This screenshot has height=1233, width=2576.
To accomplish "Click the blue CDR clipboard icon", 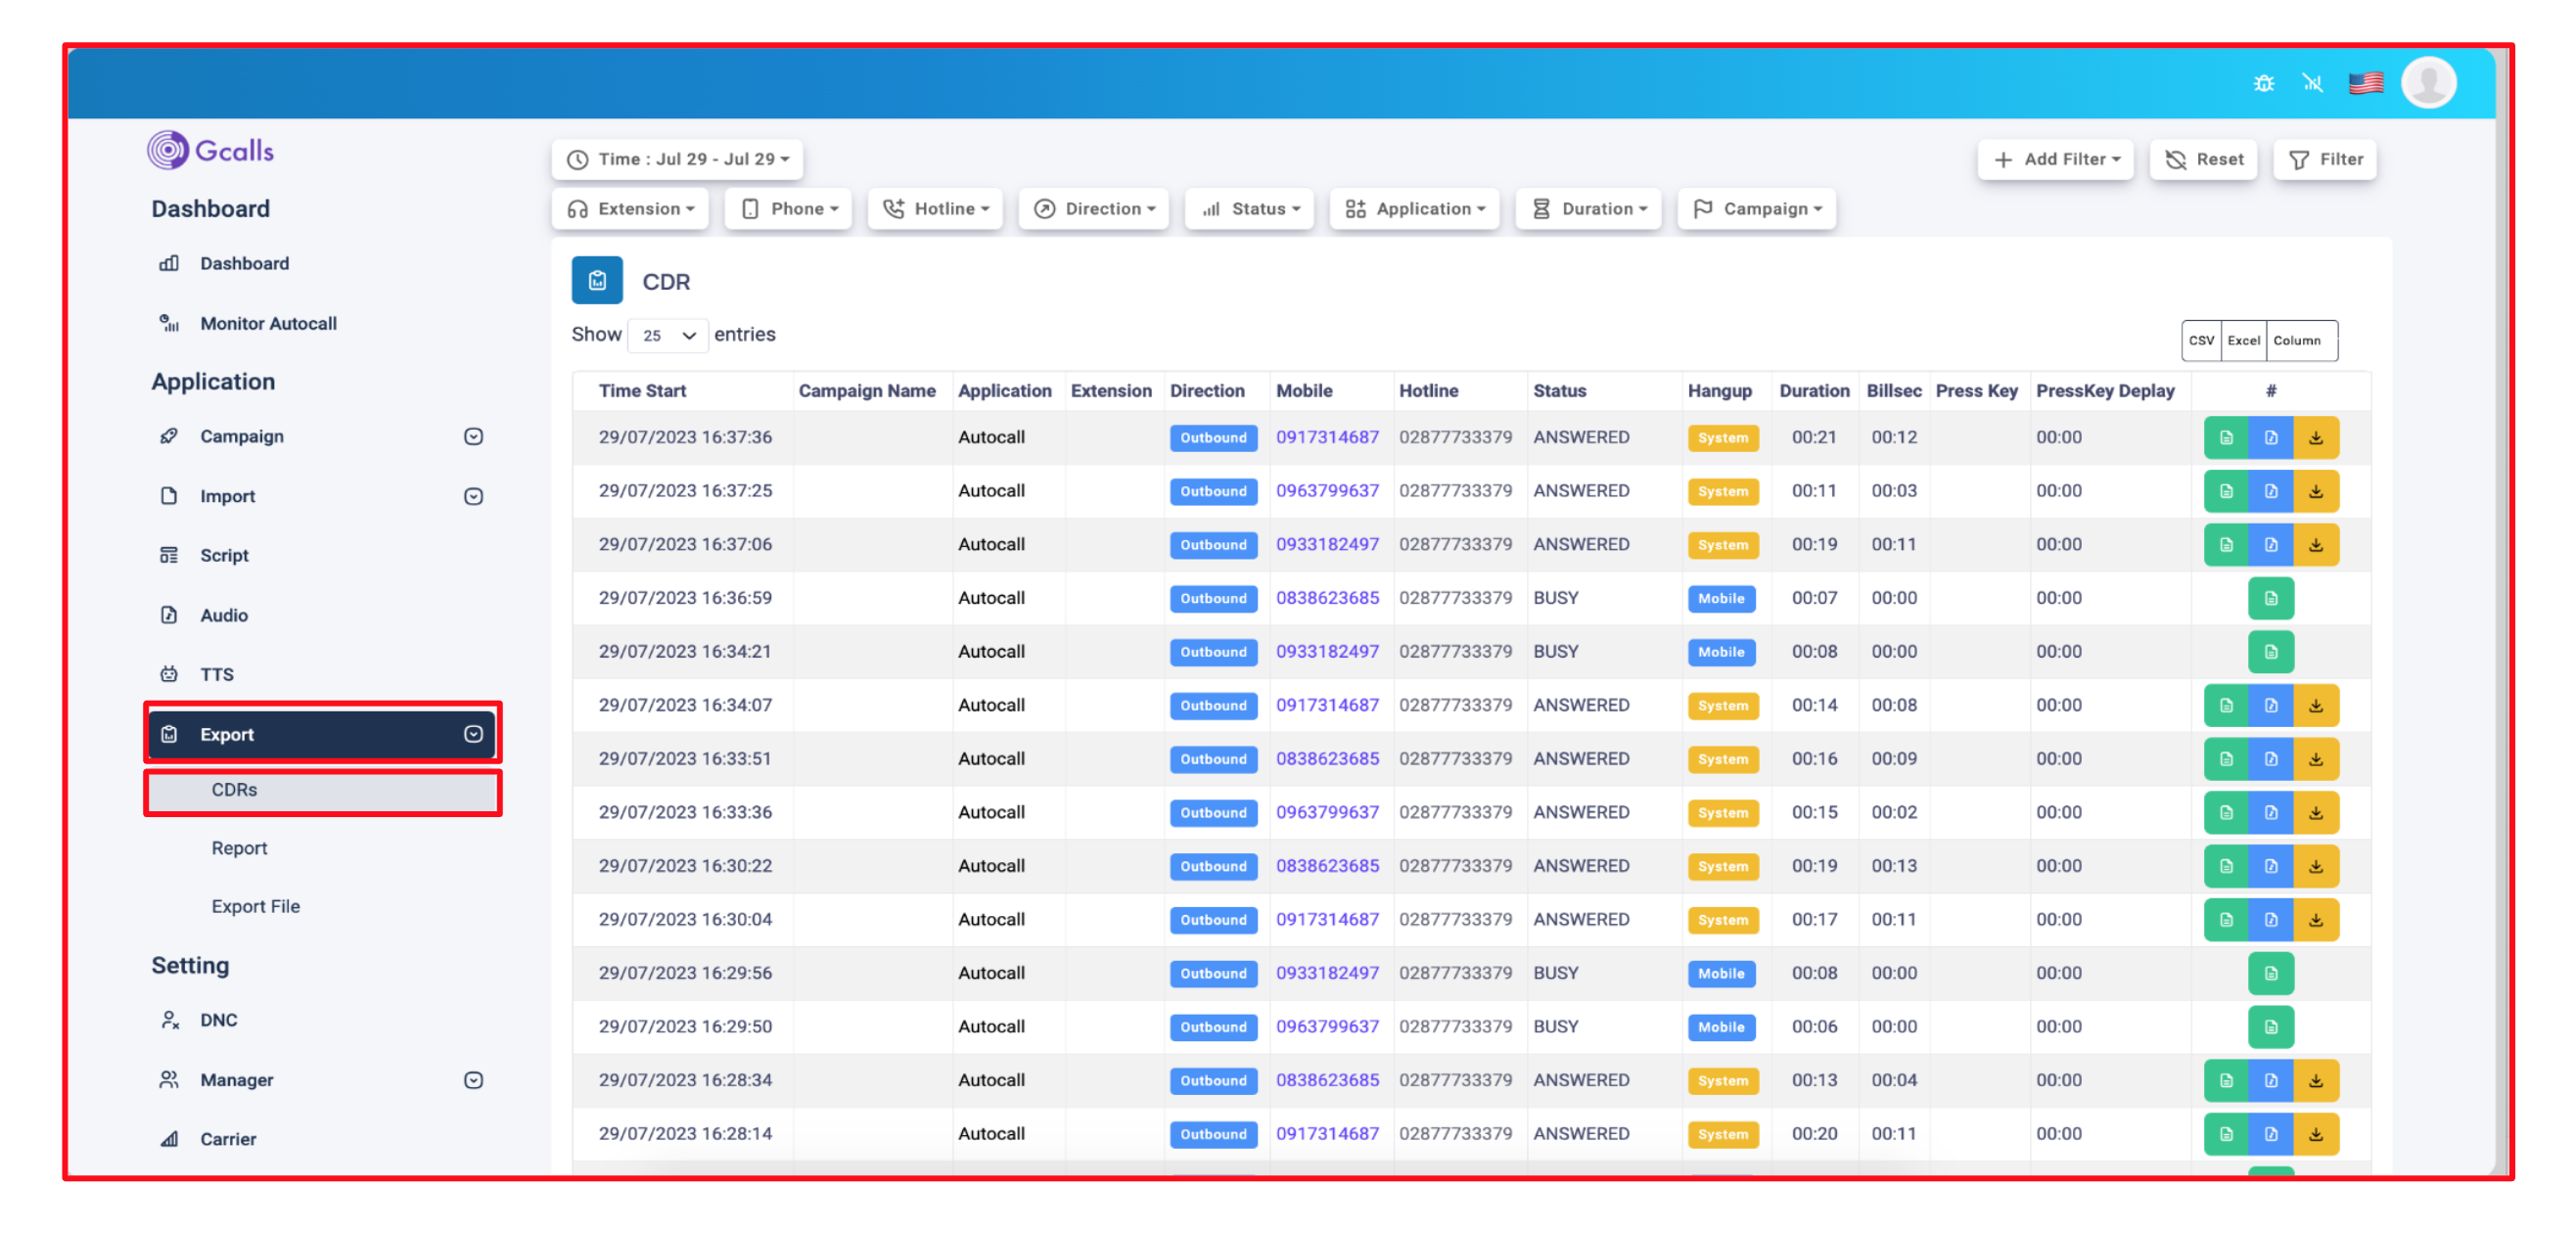I will pyautogui.click(x=597, y=281).
